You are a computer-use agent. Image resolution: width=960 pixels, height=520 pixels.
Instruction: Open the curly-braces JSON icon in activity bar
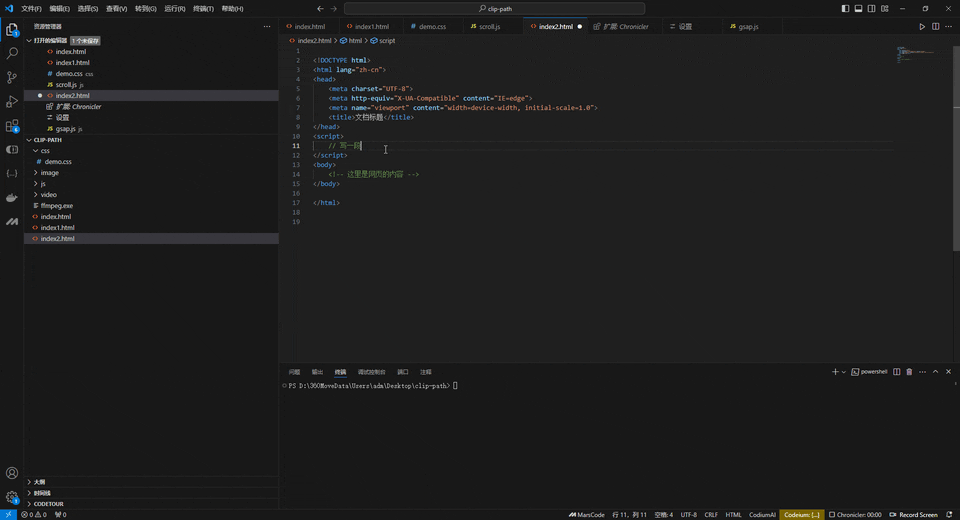click(12, 173)
